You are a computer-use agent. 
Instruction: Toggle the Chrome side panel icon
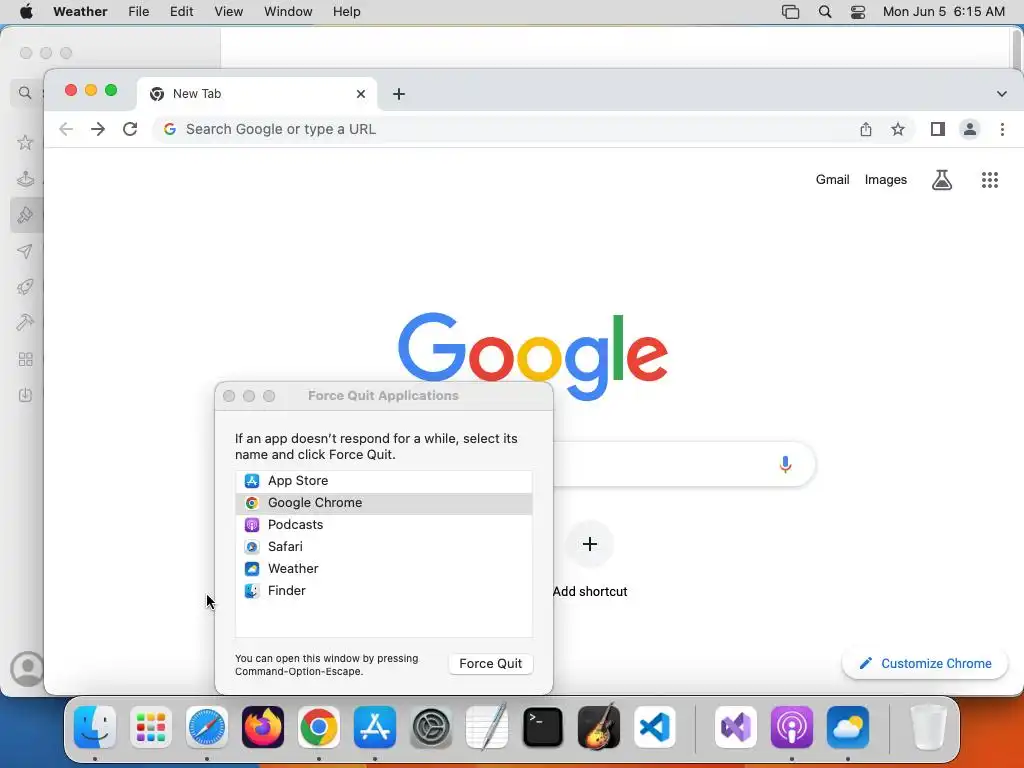[x=938, y=129]
